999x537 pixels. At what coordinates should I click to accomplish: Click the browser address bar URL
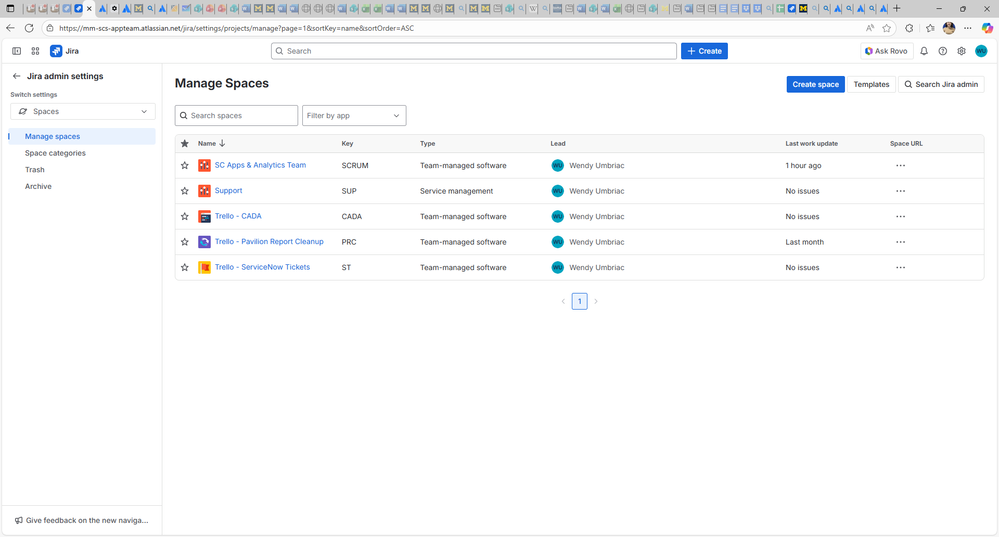click(x=236, y=28)
